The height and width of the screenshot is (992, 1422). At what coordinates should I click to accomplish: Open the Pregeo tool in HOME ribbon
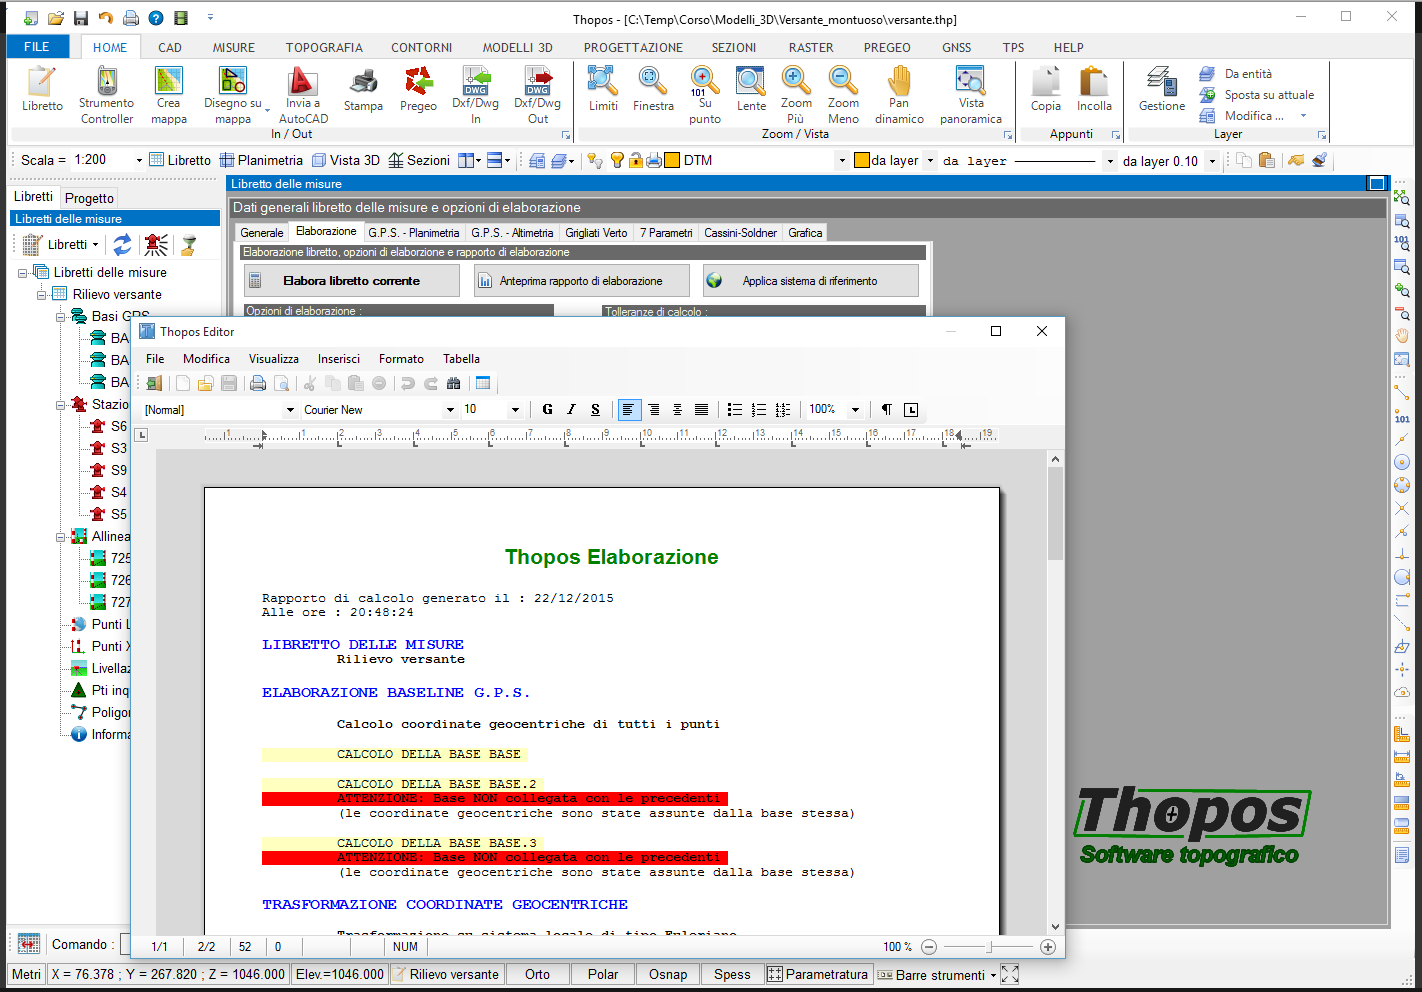click(418, 89)
